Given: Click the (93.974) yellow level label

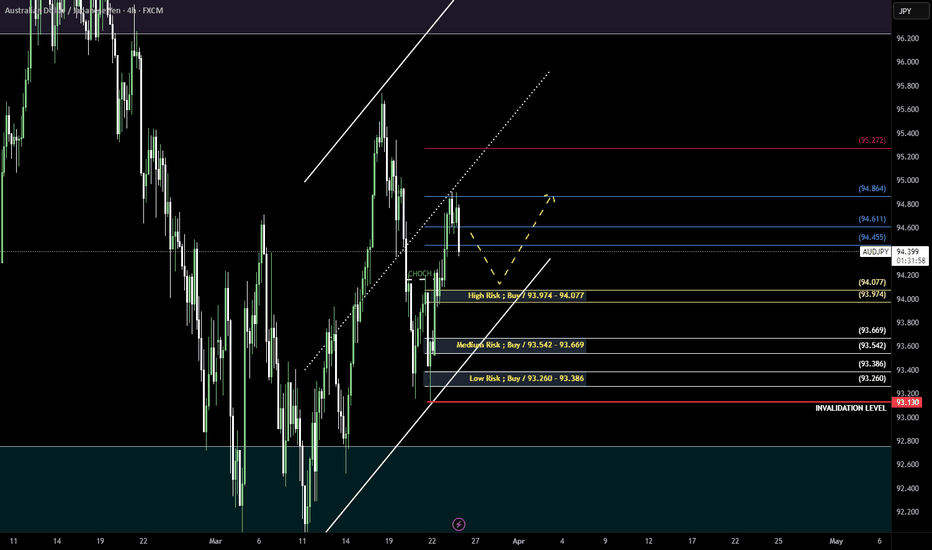Looking at the screenshot, I should (872, 294).
